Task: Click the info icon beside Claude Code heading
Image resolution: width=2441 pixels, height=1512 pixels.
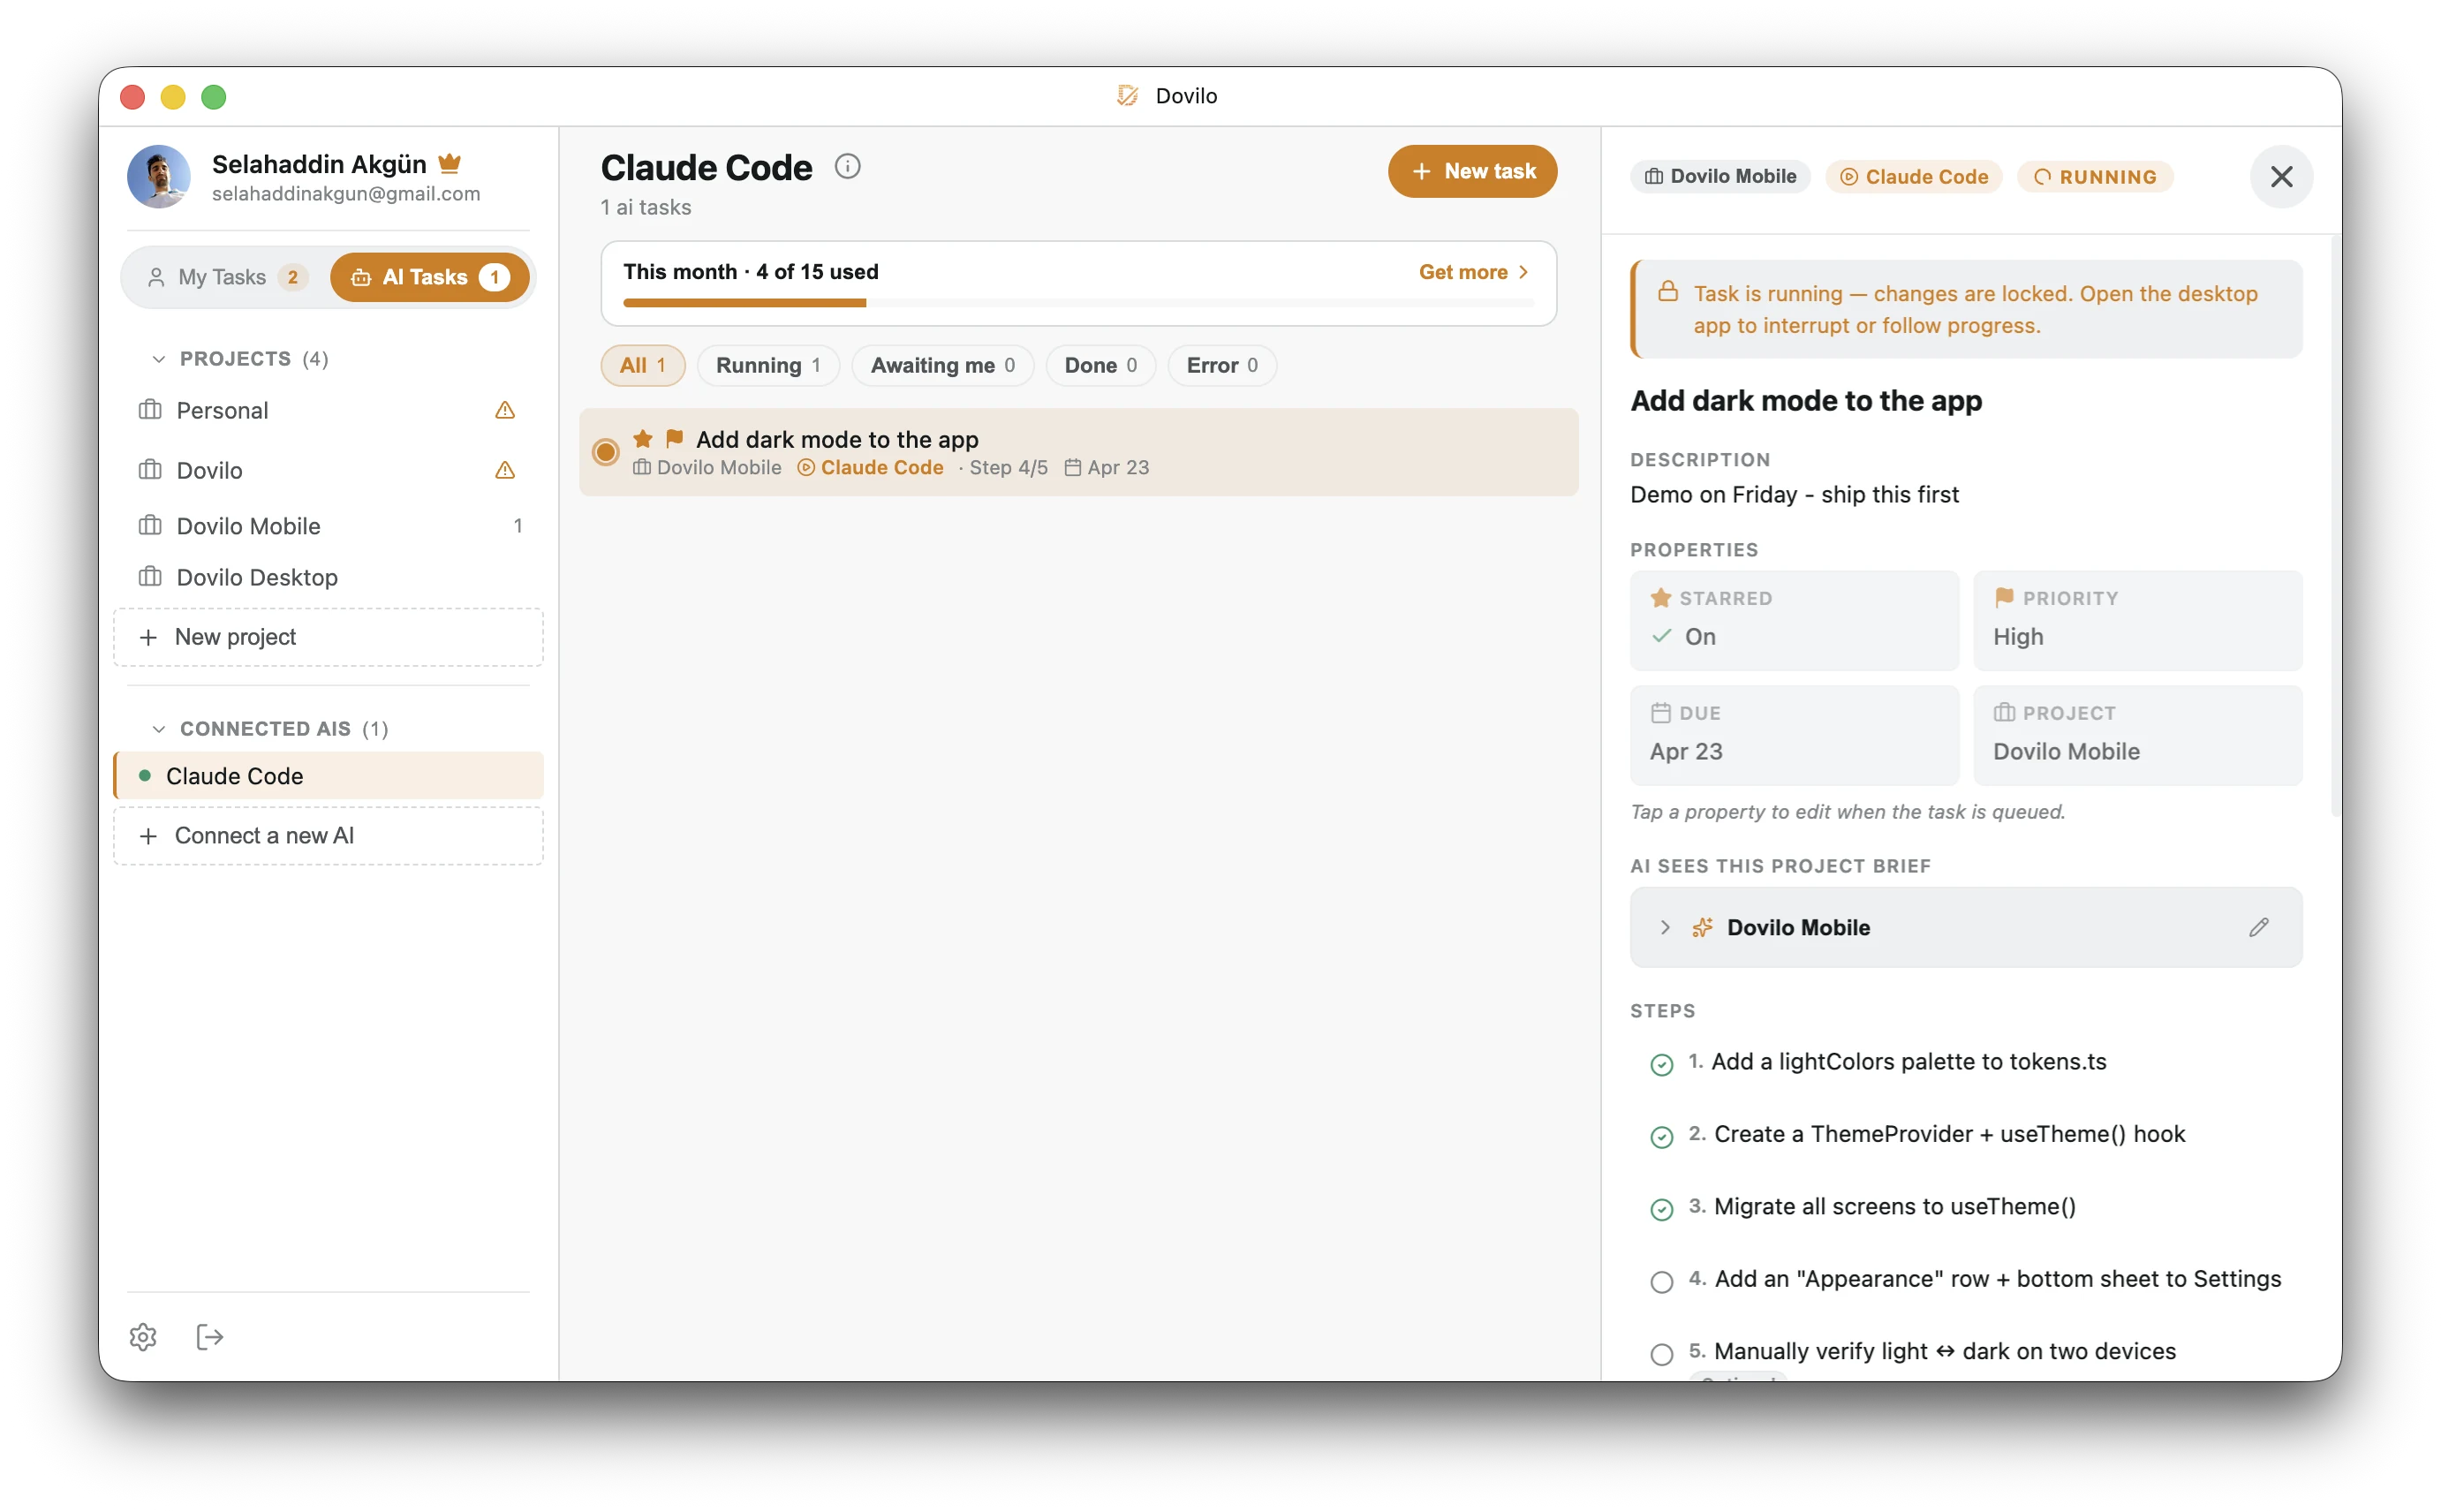Action: coord(847,166)
